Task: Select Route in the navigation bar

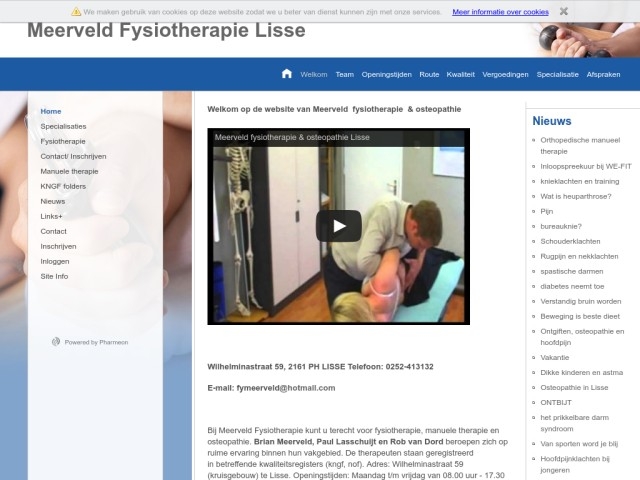Action: 429,74
